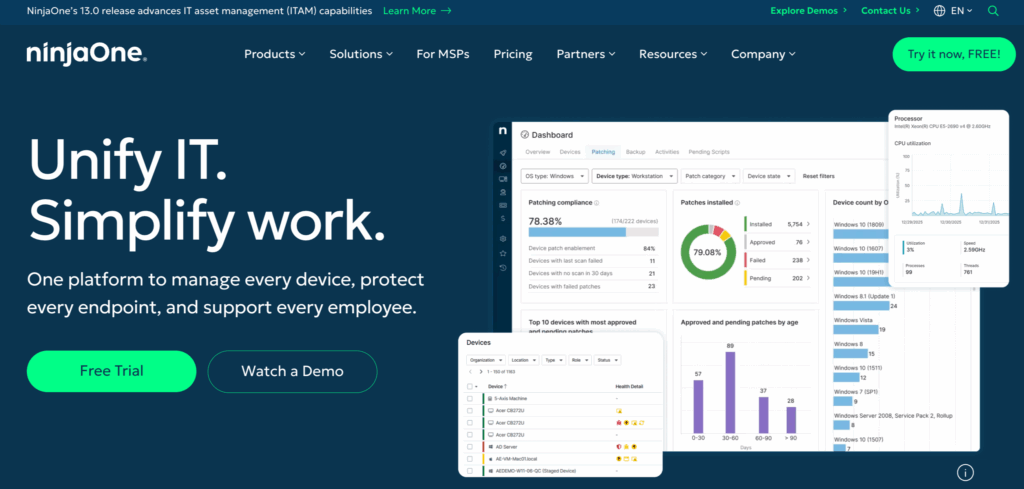Check the box for AD Server
This screenshot has height=489, width=1024.
[470, 447]
